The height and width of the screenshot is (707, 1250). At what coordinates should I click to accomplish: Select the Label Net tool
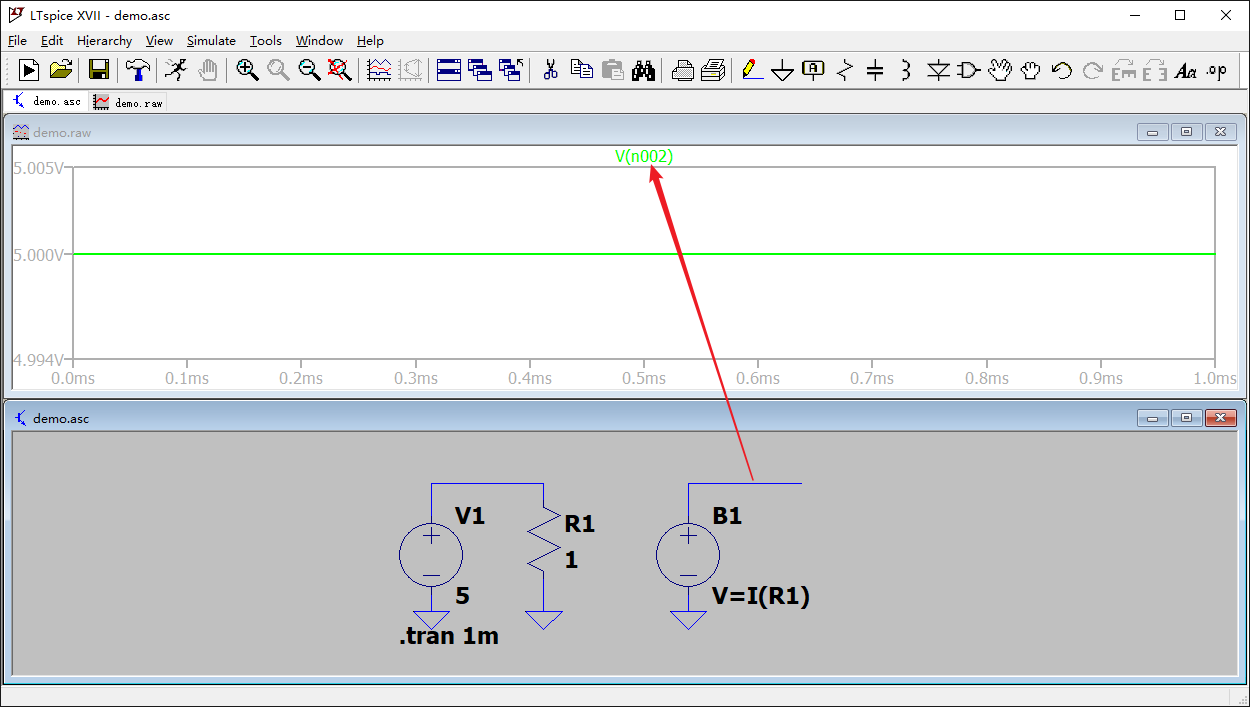coord(812,70)
